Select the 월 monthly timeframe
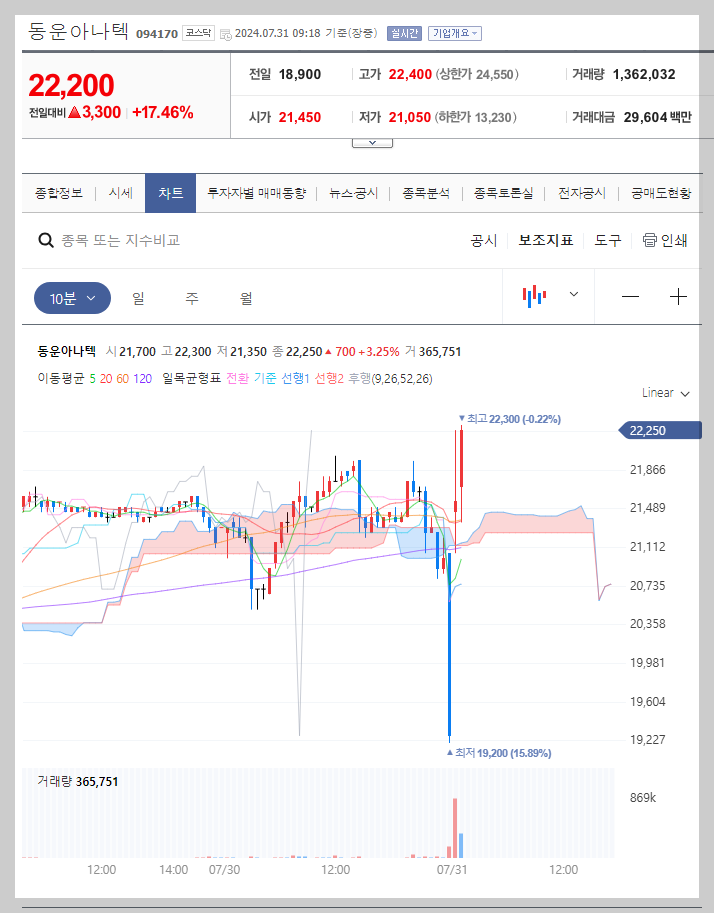Viewport: 714px width, 913px height. coord(245,296)
